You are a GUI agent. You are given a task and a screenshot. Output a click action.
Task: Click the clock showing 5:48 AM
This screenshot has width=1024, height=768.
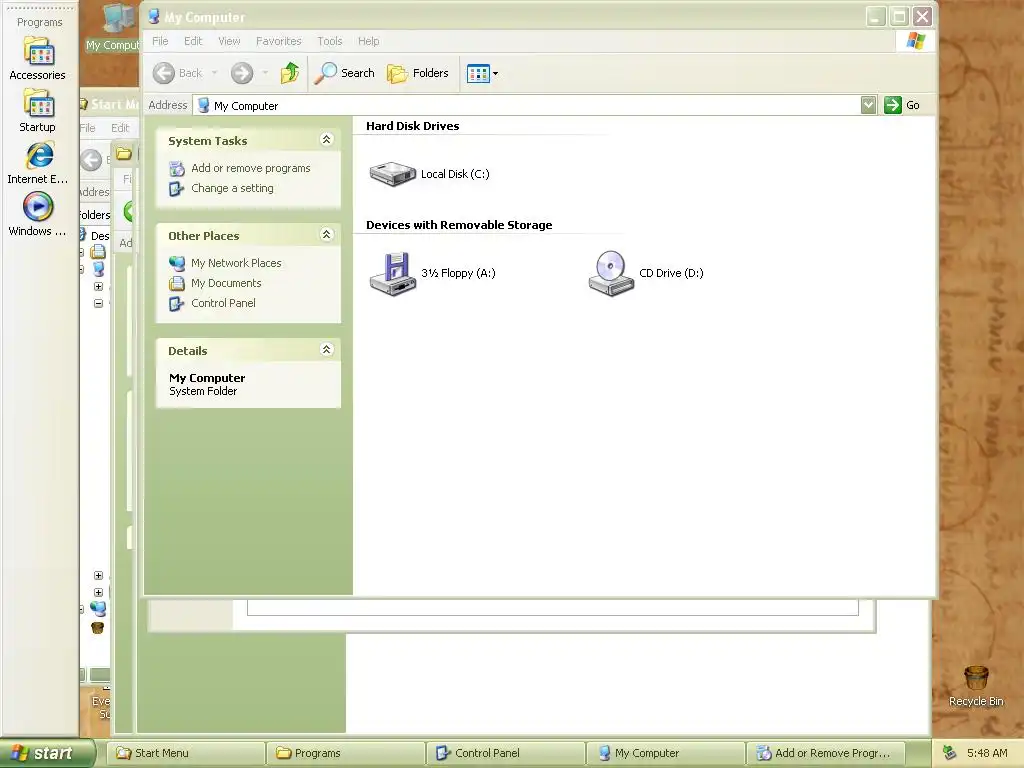pyautogui.click(x=987, y=753)
